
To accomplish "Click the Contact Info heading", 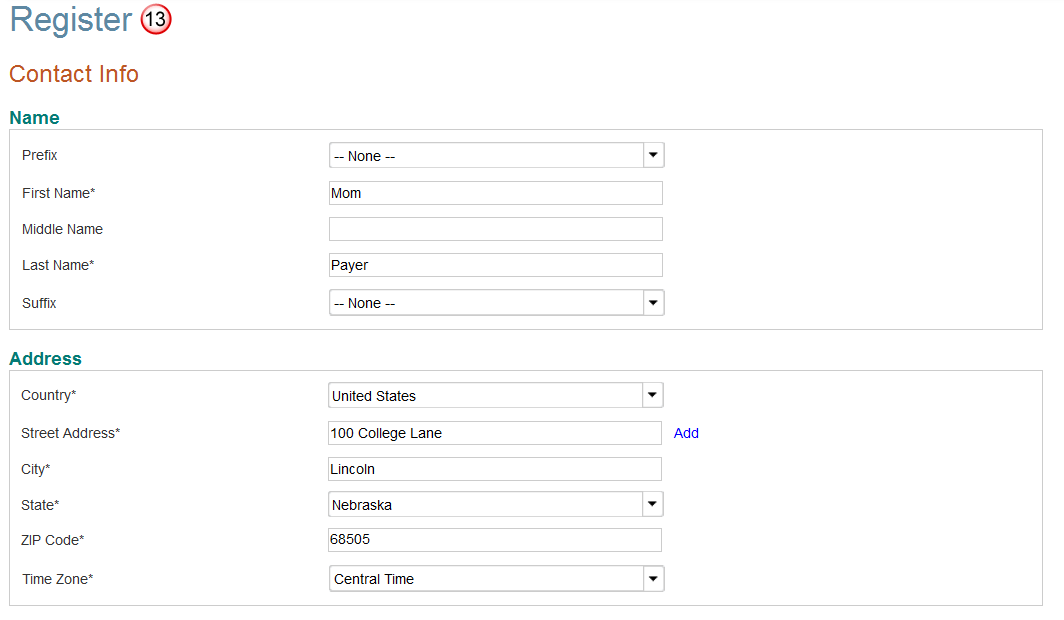I will 74,74.
